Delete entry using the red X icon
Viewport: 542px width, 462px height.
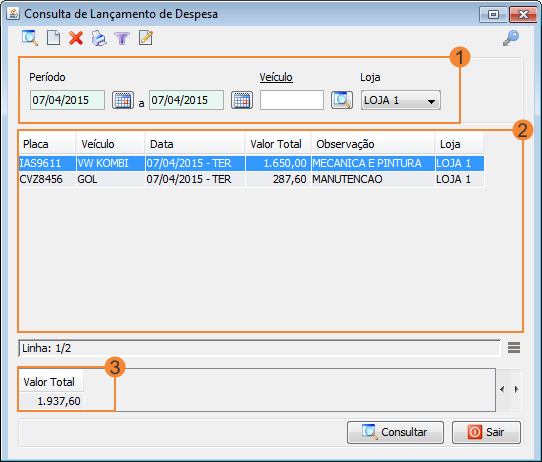pos(76,38)
